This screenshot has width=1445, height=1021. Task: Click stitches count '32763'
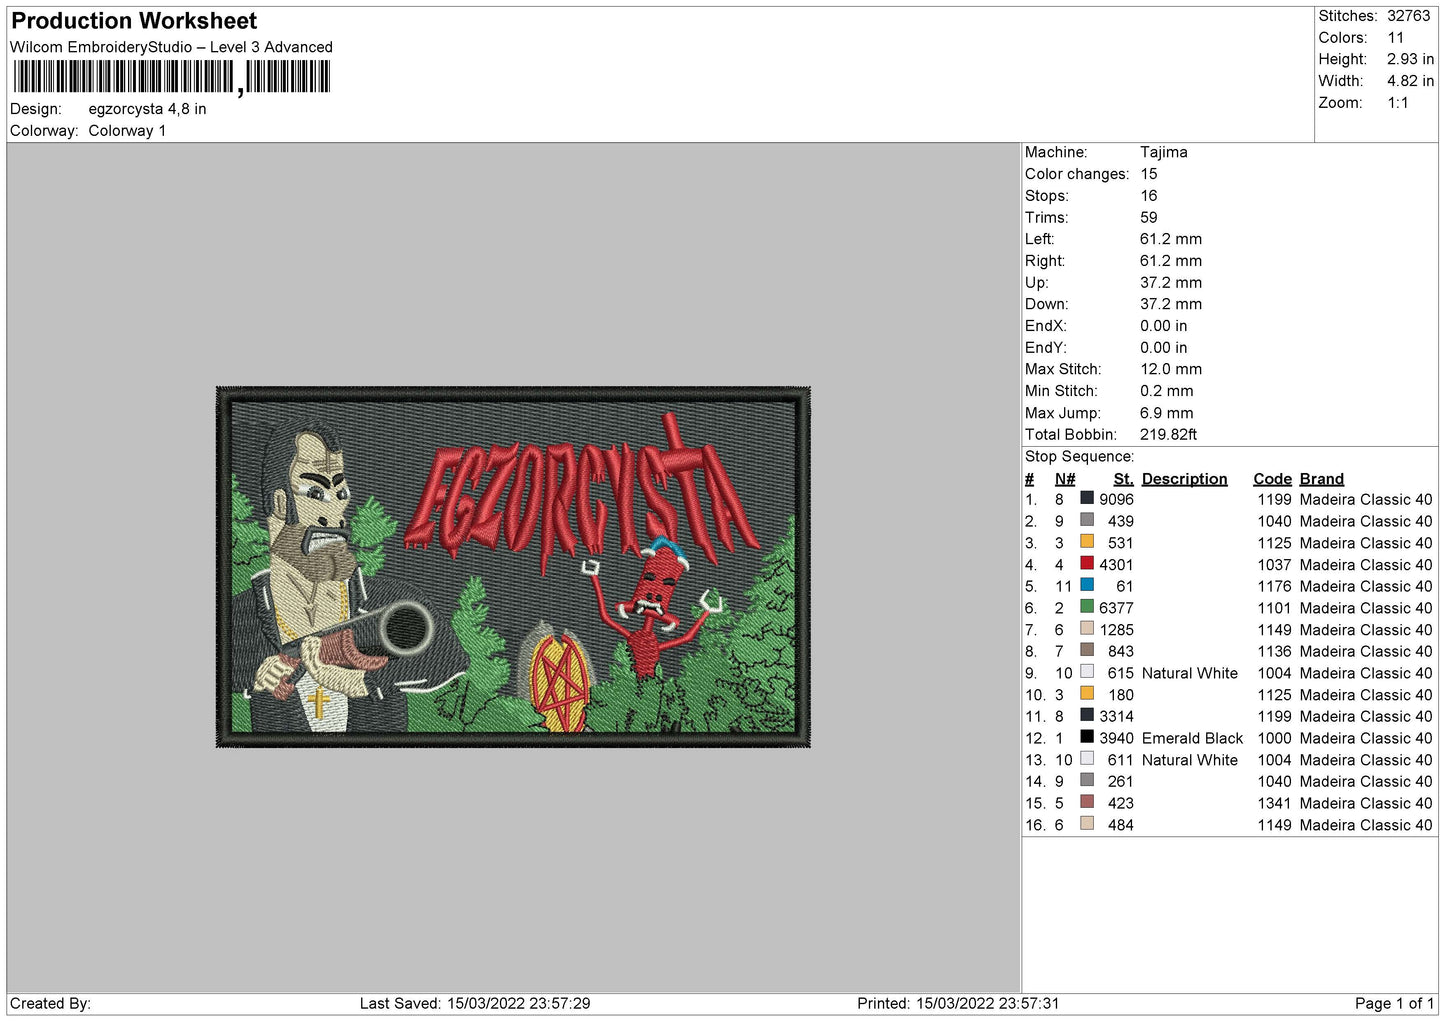coord(1408,16)
